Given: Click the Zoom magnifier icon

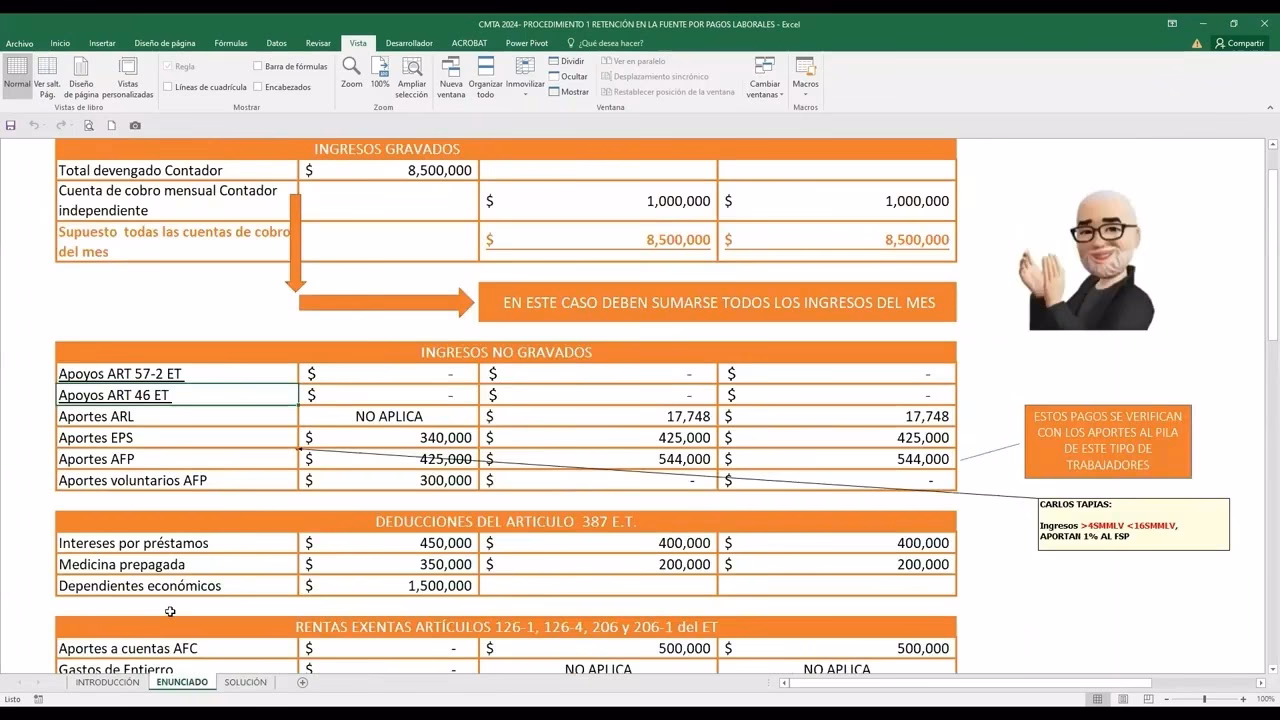Looking at the screenshot, I should tap(351, 67).
